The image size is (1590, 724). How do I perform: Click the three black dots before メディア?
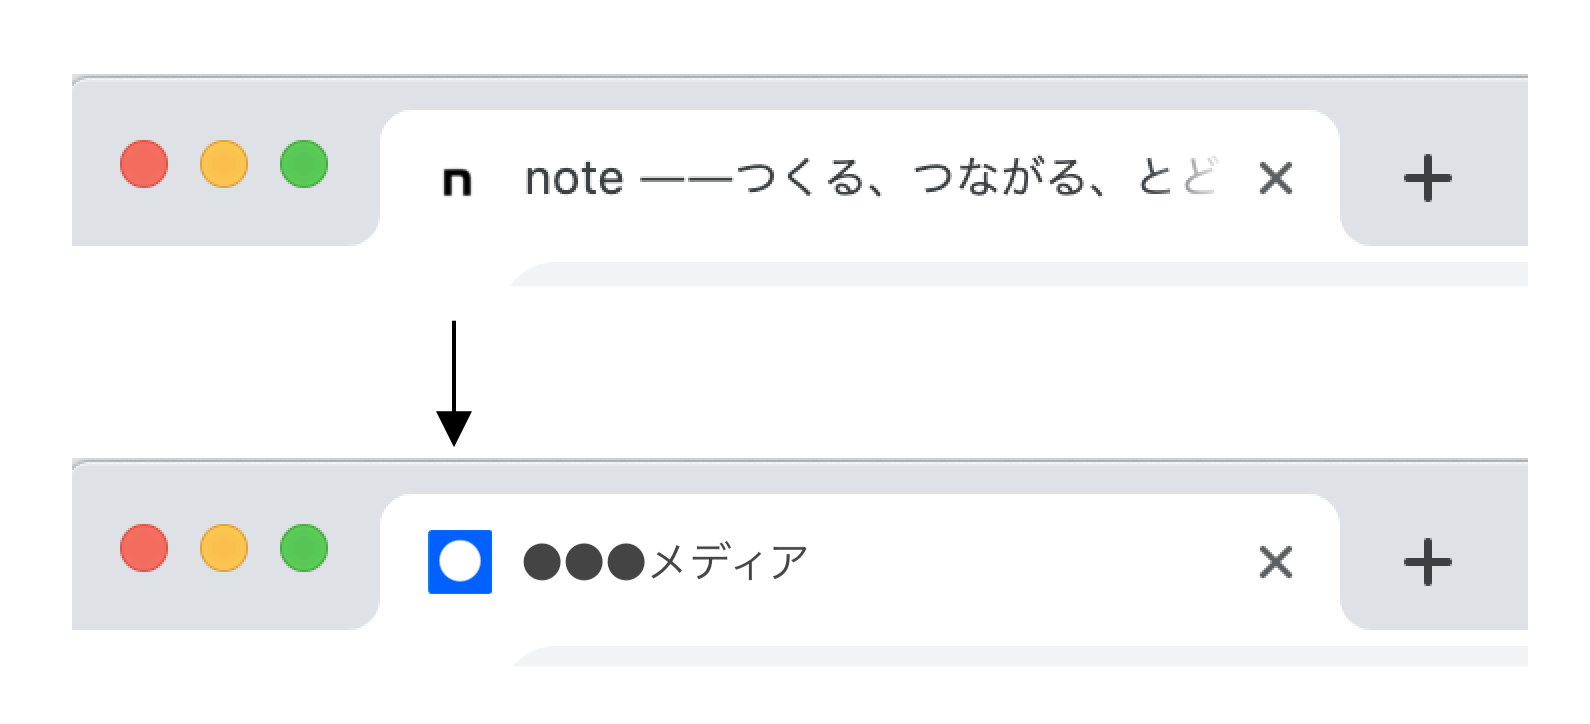pyautogui.click(x=585, y=563)
